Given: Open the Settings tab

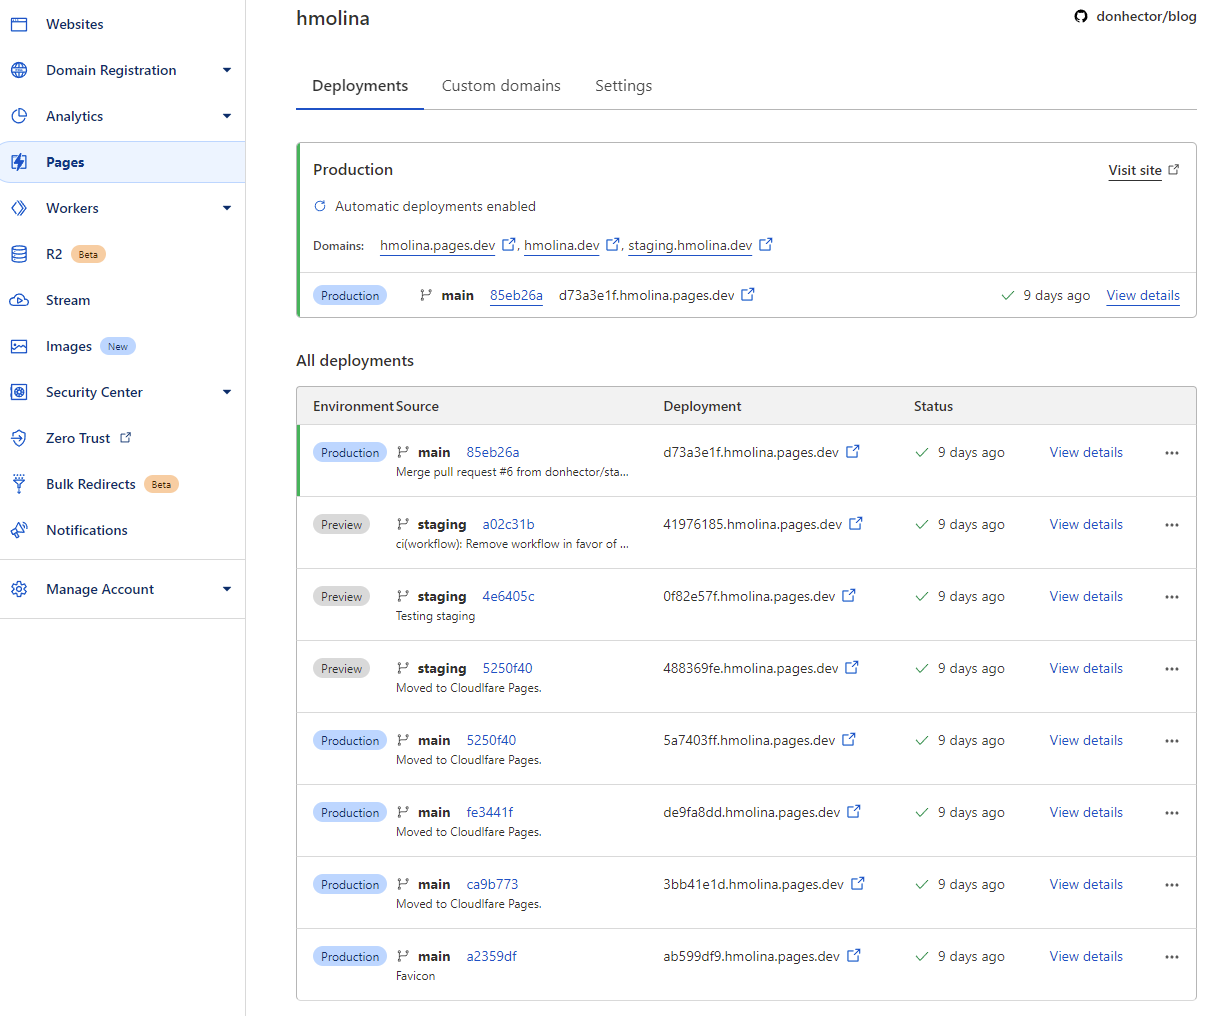Looking at the screenshot, I should click(623, 86).
